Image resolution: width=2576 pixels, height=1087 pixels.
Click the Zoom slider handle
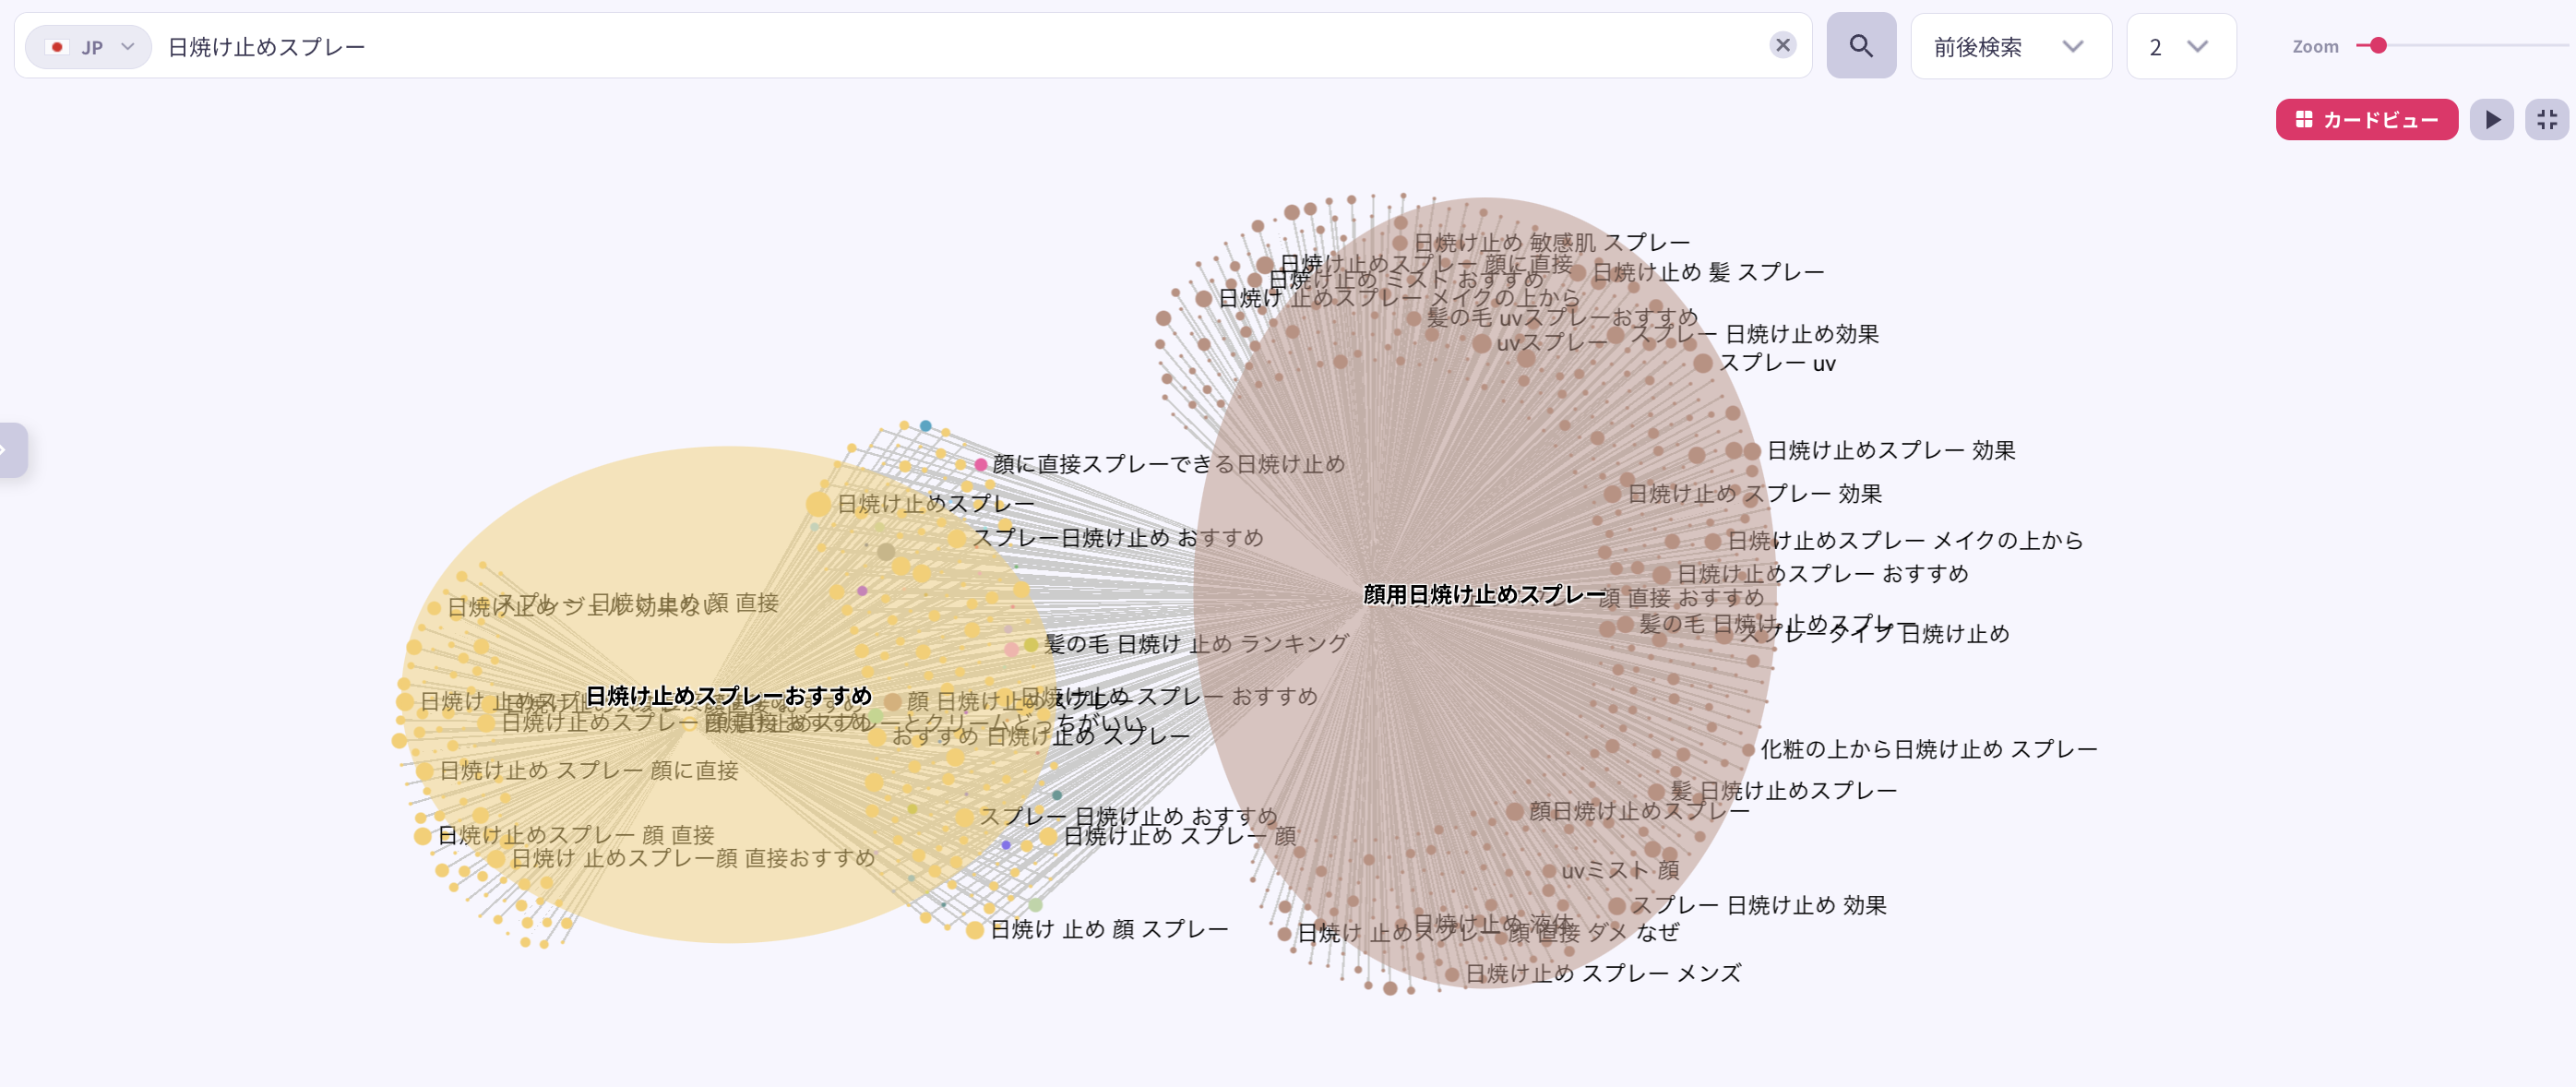[x=2378, y=45]
